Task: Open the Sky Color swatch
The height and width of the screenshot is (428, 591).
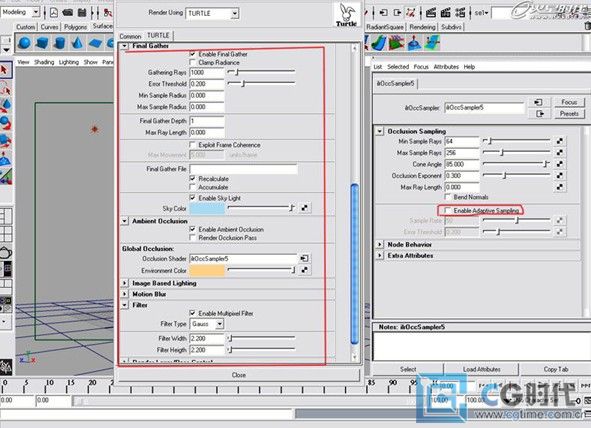Action: [x=207, y=208]
